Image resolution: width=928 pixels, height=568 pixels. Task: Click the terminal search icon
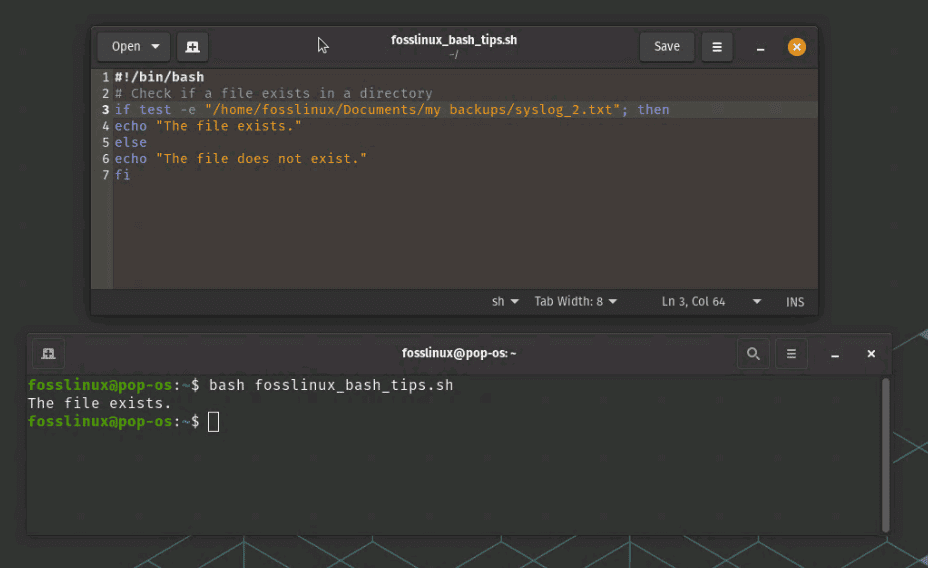tap(753, 353)
